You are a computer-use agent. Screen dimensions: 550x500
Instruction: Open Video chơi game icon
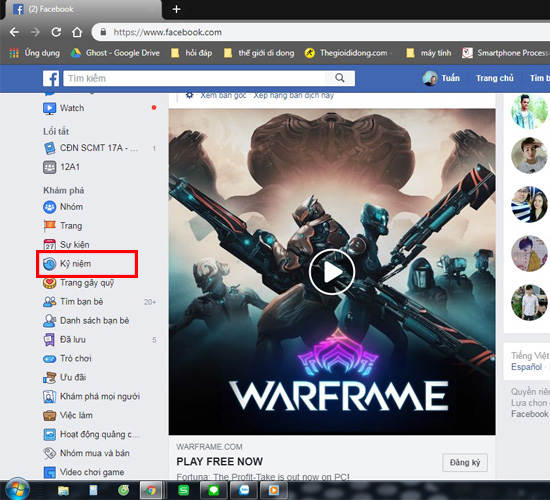pyautogui.click(x=49, y=472)
